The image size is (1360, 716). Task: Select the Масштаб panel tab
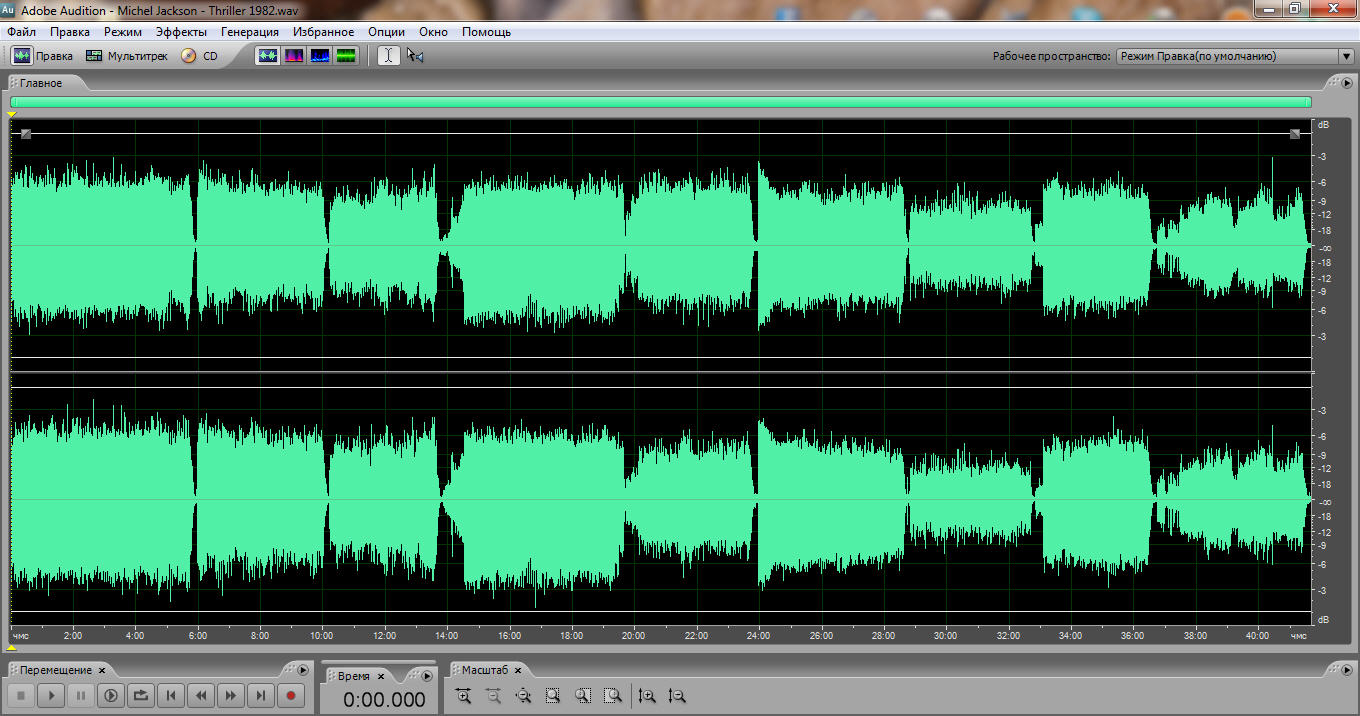tap(485, 670)
